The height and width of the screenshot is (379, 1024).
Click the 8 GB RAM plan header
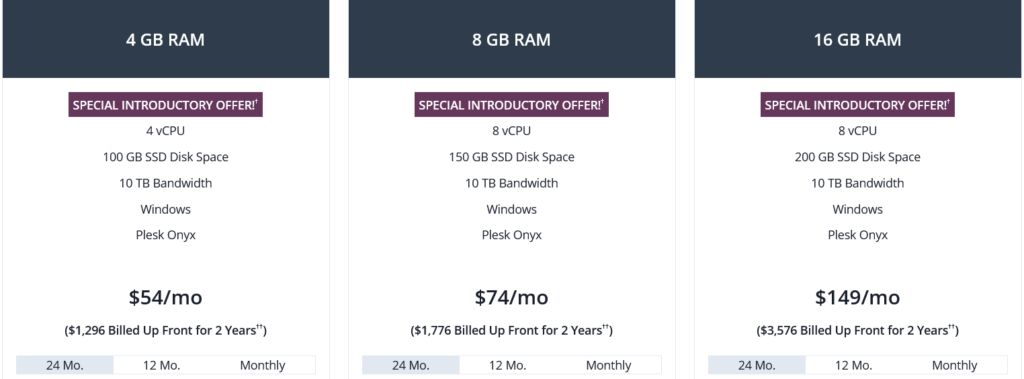(x=512, y=39)
